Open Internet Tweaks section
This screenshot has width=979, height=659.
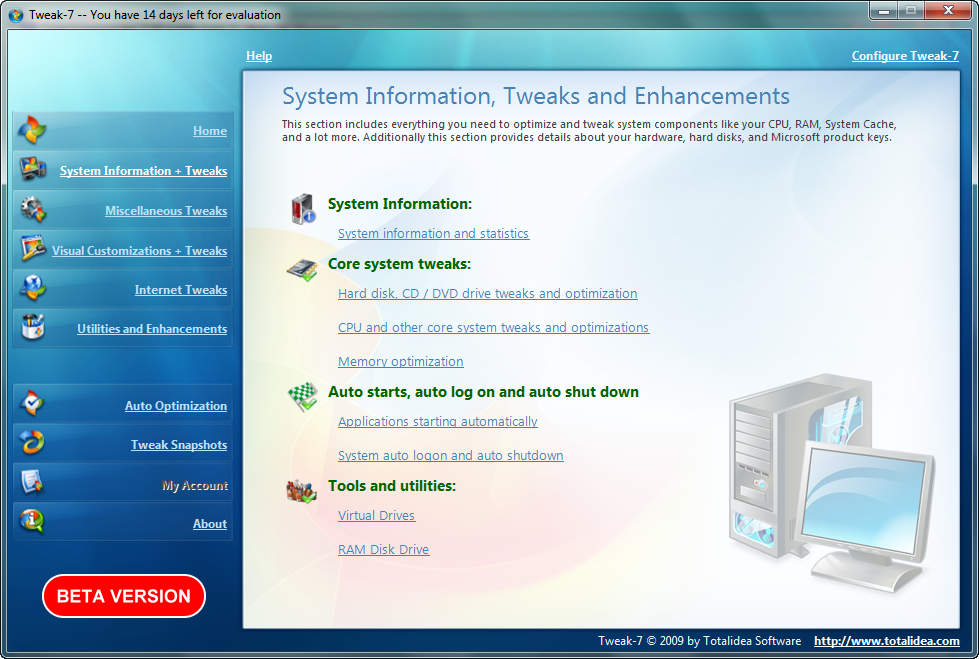coord(181,290)
